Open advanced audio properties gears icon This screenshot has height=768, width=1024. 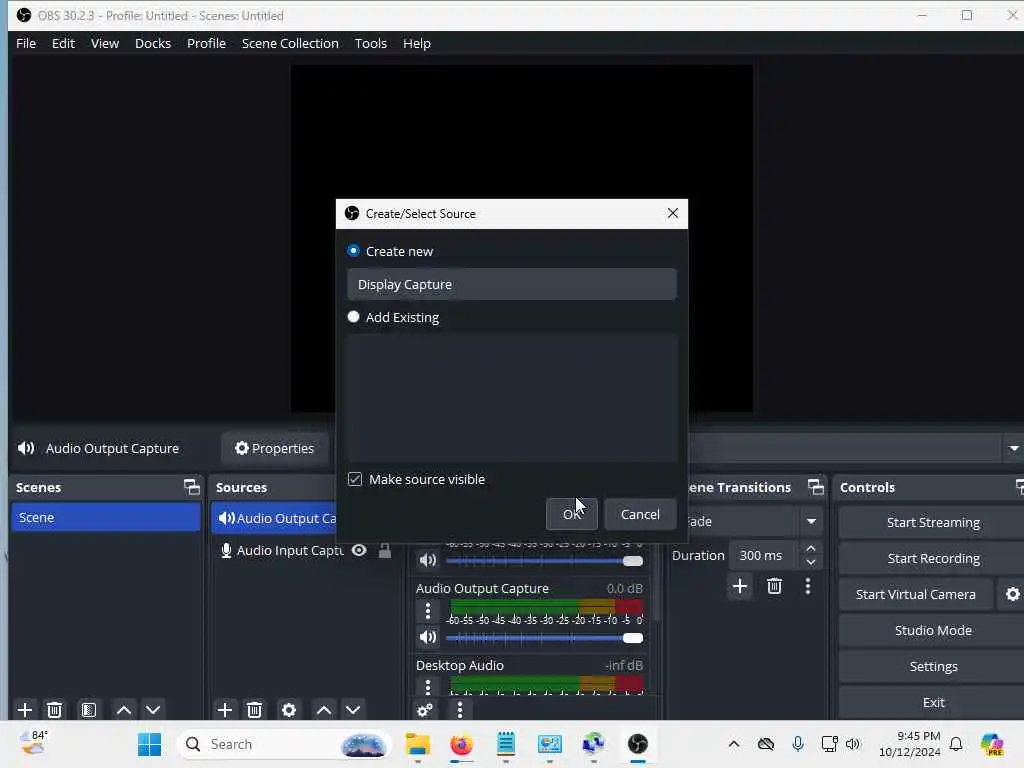(424, 710)
